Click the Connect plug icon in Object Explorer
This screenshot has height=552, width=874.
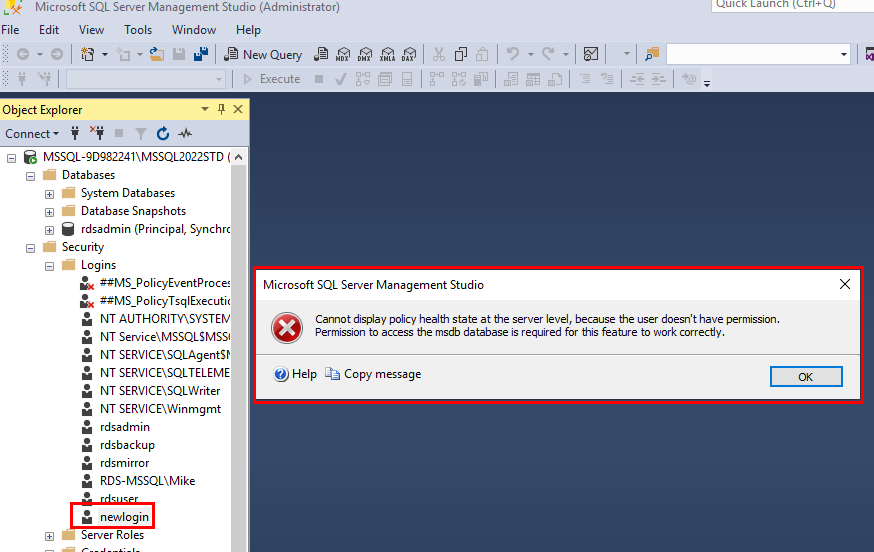75,133
